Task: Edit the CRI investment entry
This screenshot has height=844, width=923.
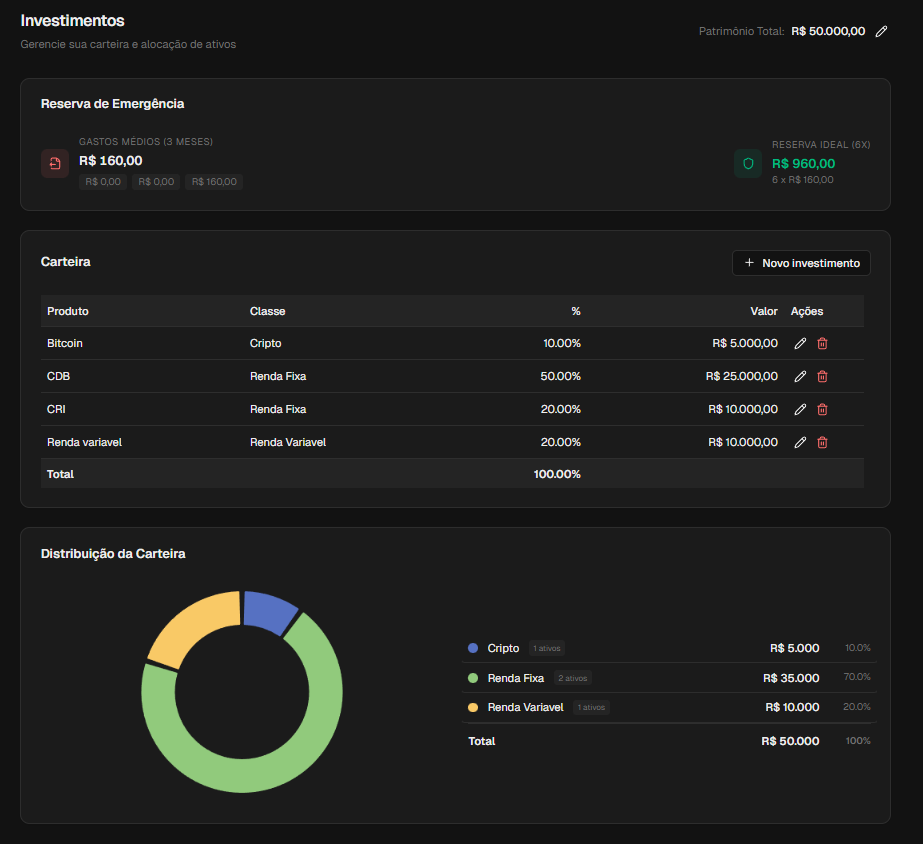Action: pyautogui.click(x=800, y=410)
